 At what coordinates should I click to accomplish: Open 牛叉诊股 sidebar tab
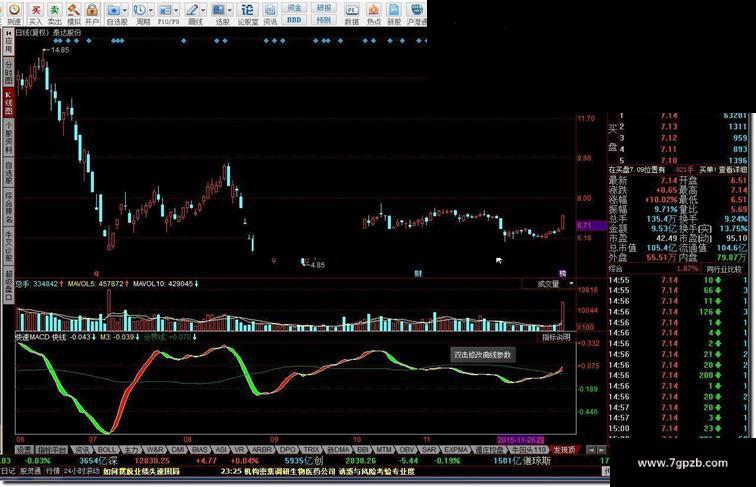click(9, 247)
